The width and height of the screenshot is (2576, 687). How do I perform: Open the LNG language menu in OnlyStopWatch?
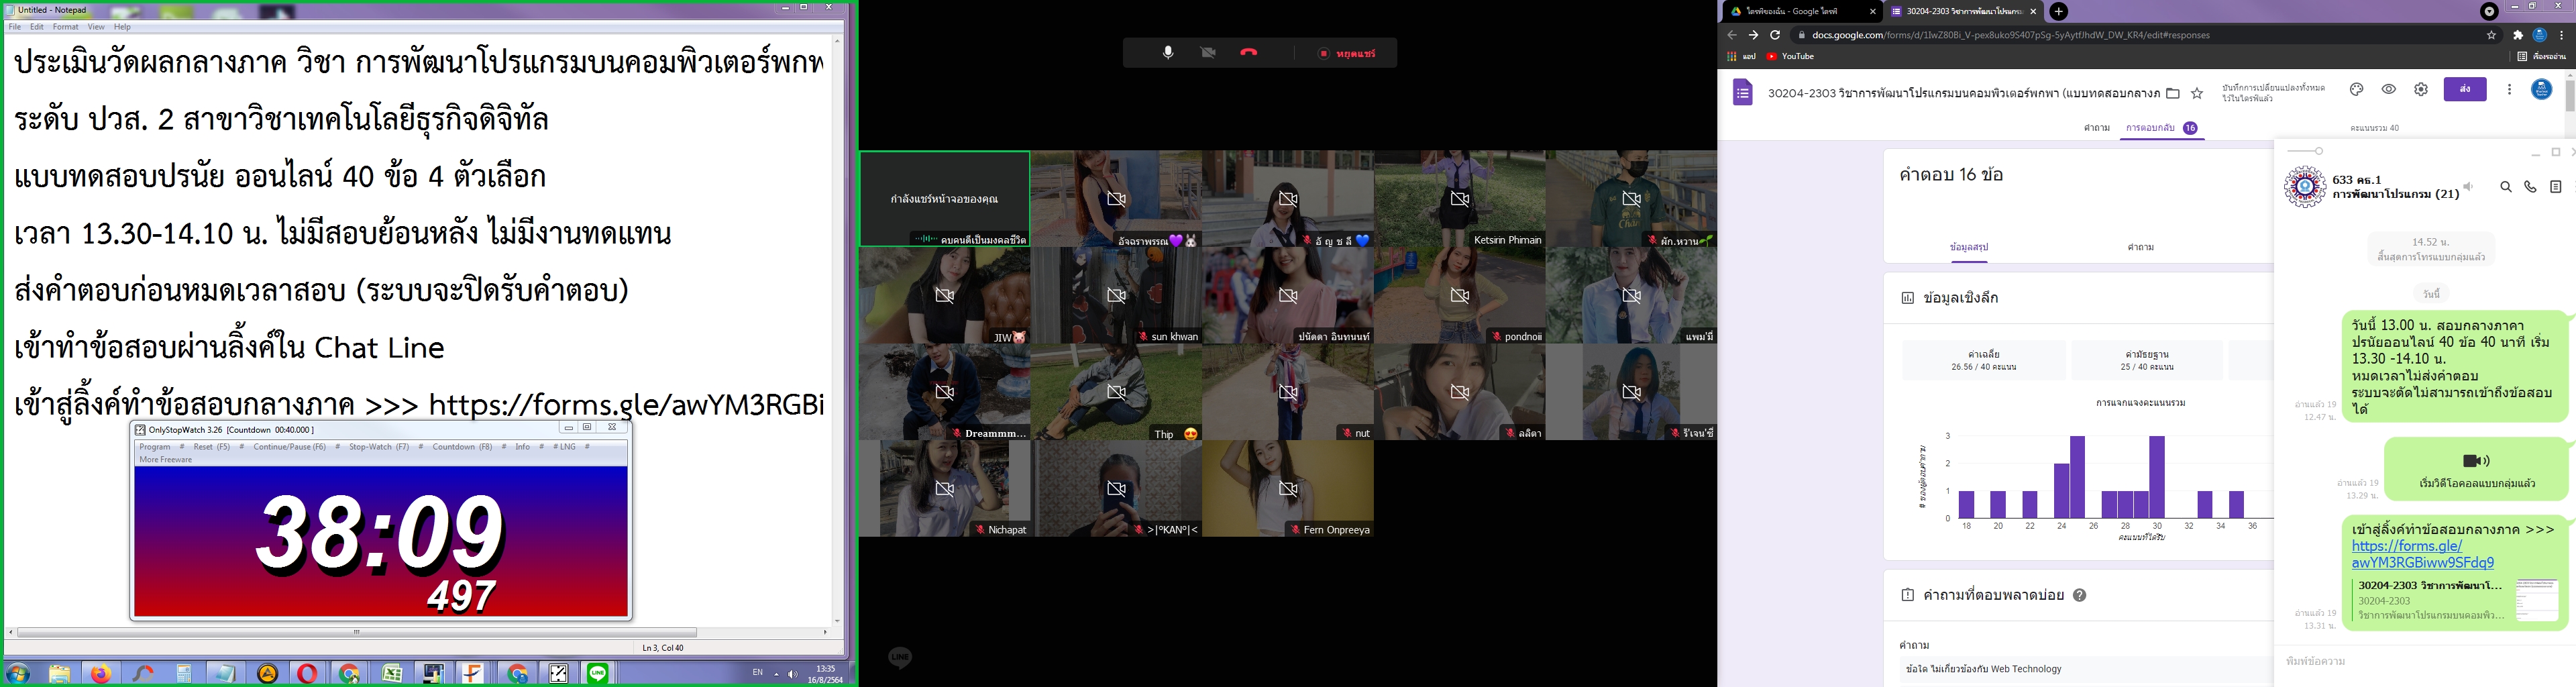(565, 447)
